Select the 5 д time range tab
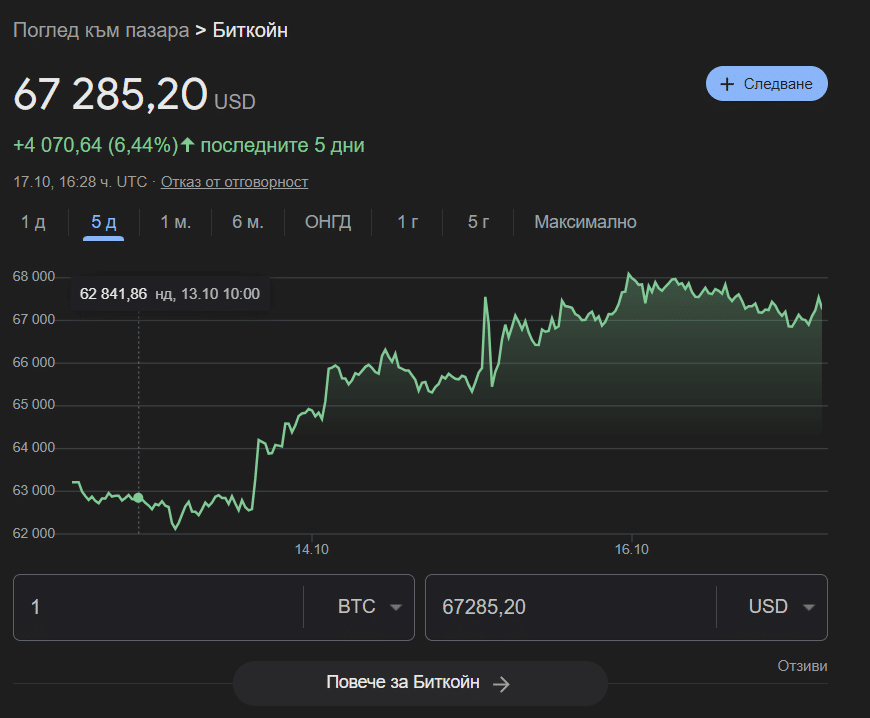Viewport: 870px width, 718px height. tap(104, 222)
